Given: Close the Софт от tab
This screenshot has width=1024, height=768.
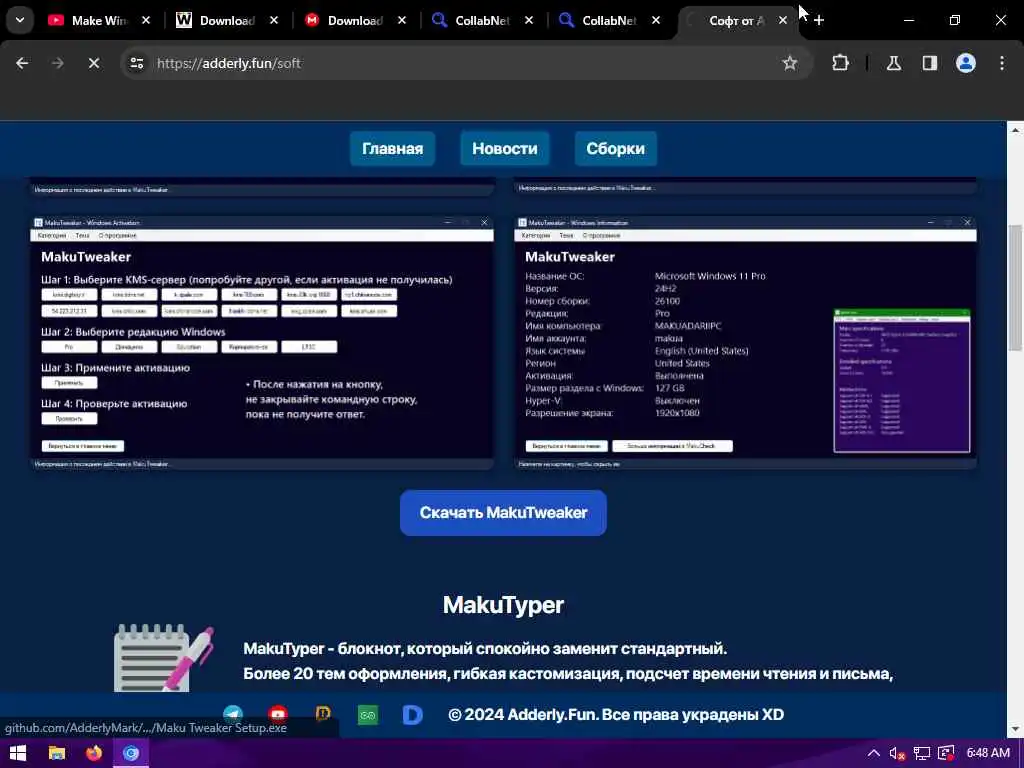Looking at the screenshot, I should (x=782, y=20).
